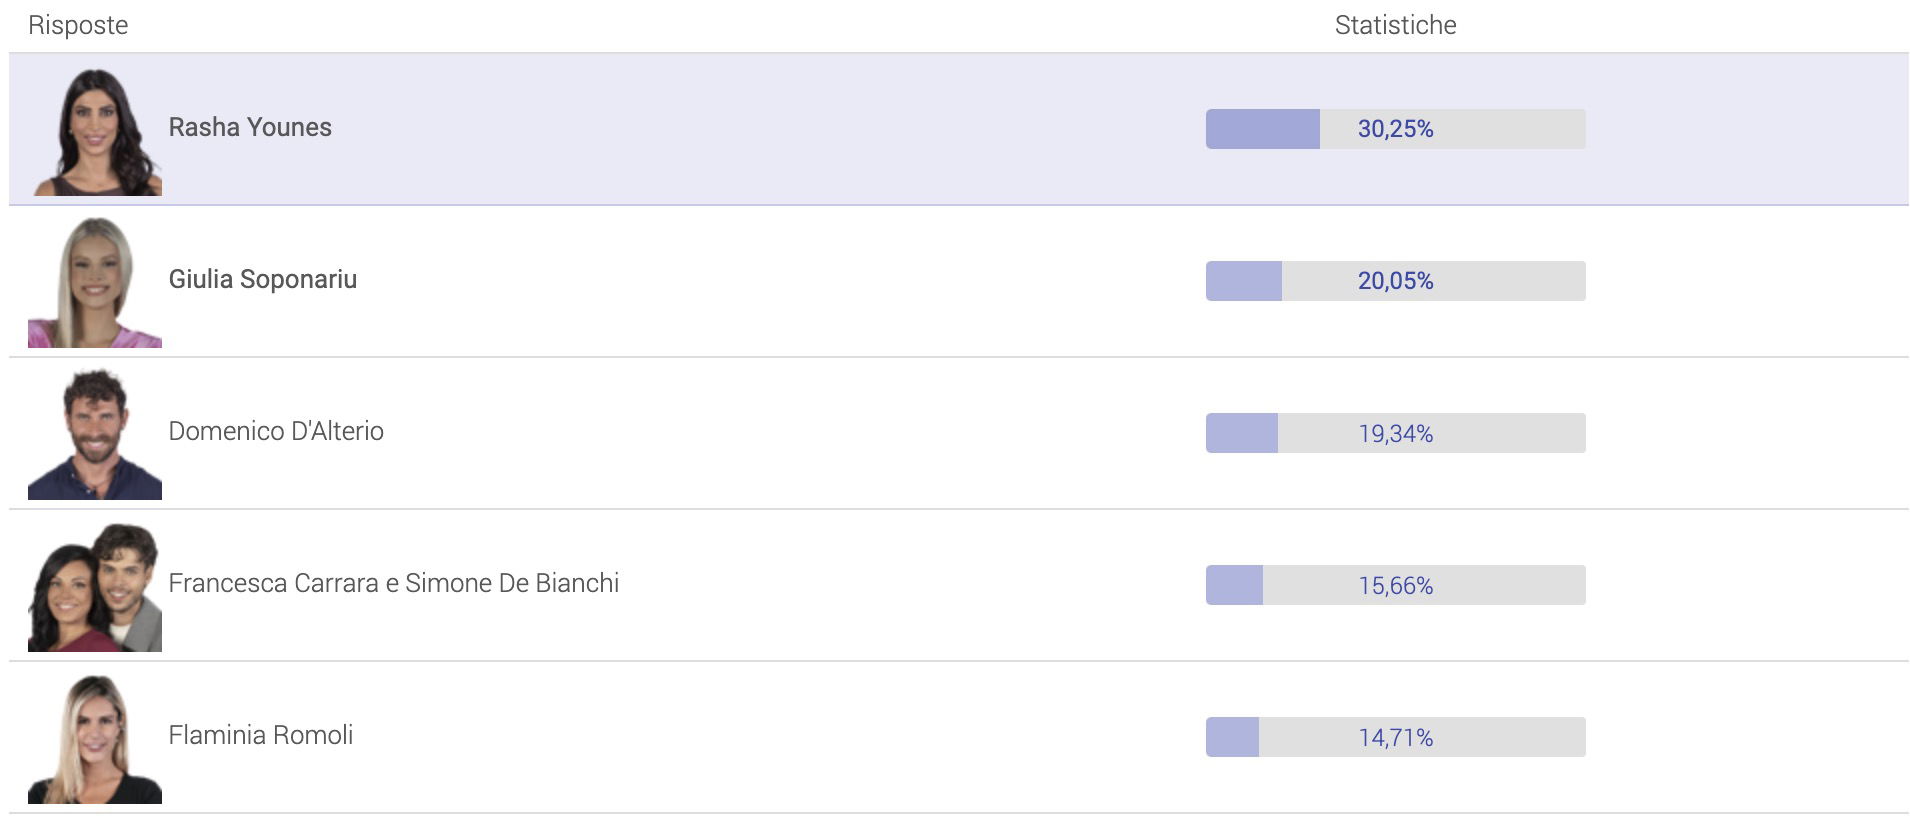Click the 20,05% percentage text
Screen dimensions: 1910x816
coord(1395,281)
